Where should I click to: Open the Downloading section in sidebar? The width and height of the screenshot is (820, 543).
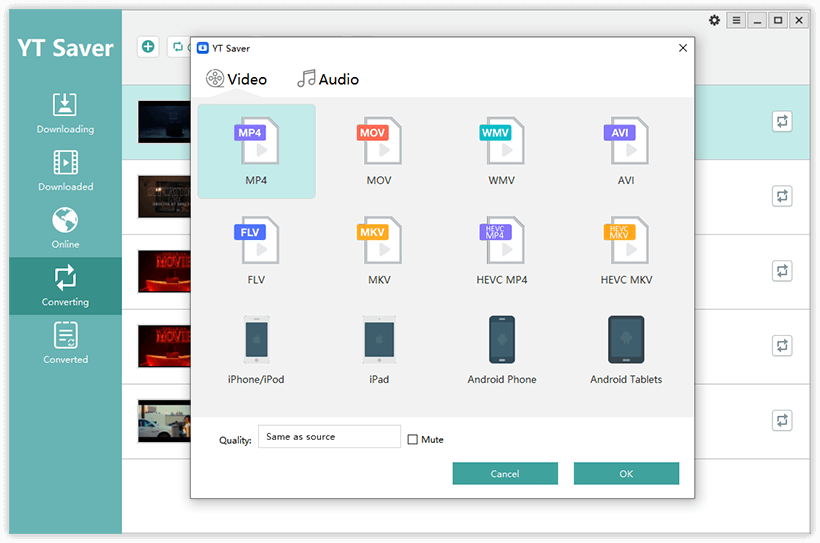click(x=65, y=114)
